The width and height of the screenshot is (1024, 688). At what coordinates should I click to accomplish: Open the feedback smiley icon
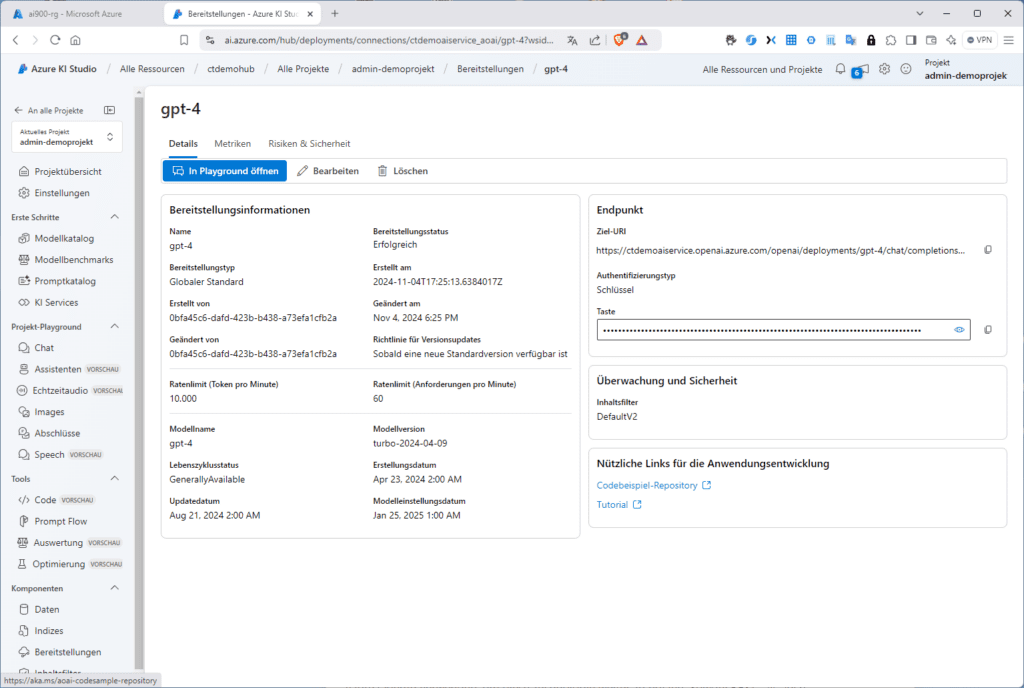tap(906, 69)
